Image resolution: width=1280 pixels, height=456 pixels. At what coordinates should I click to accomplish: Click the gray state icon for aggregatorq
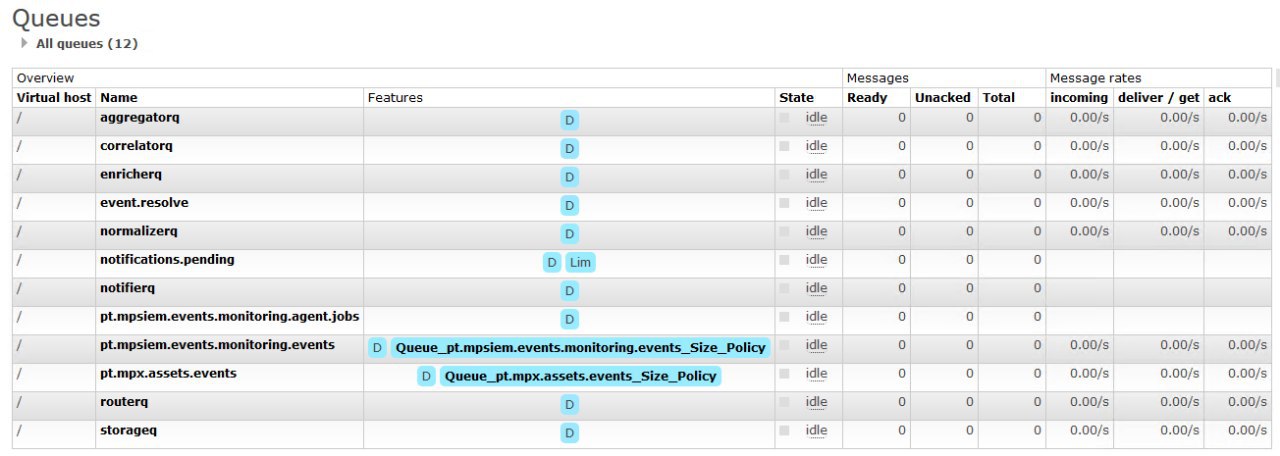(x=785, y=118)
